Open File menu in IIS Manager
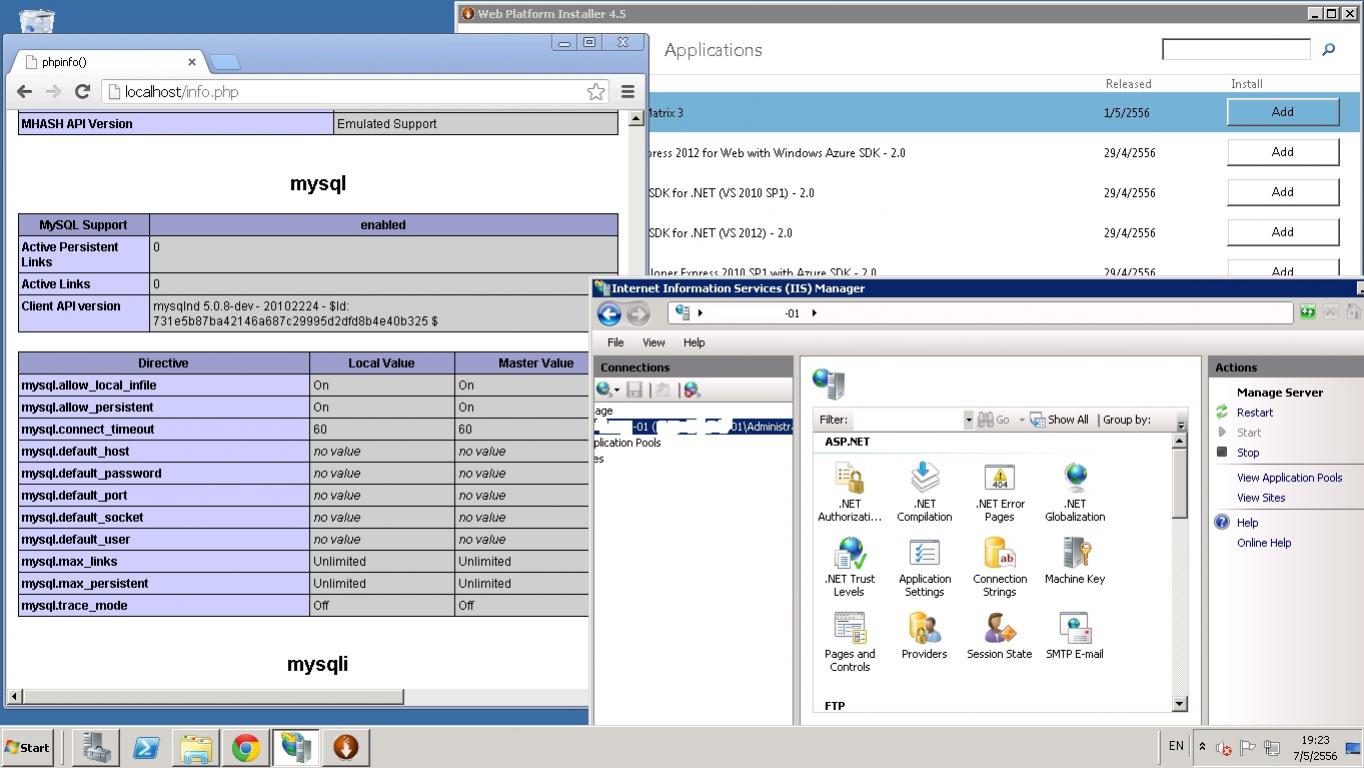The image size is (1364, 768). [x=615, y=342]
